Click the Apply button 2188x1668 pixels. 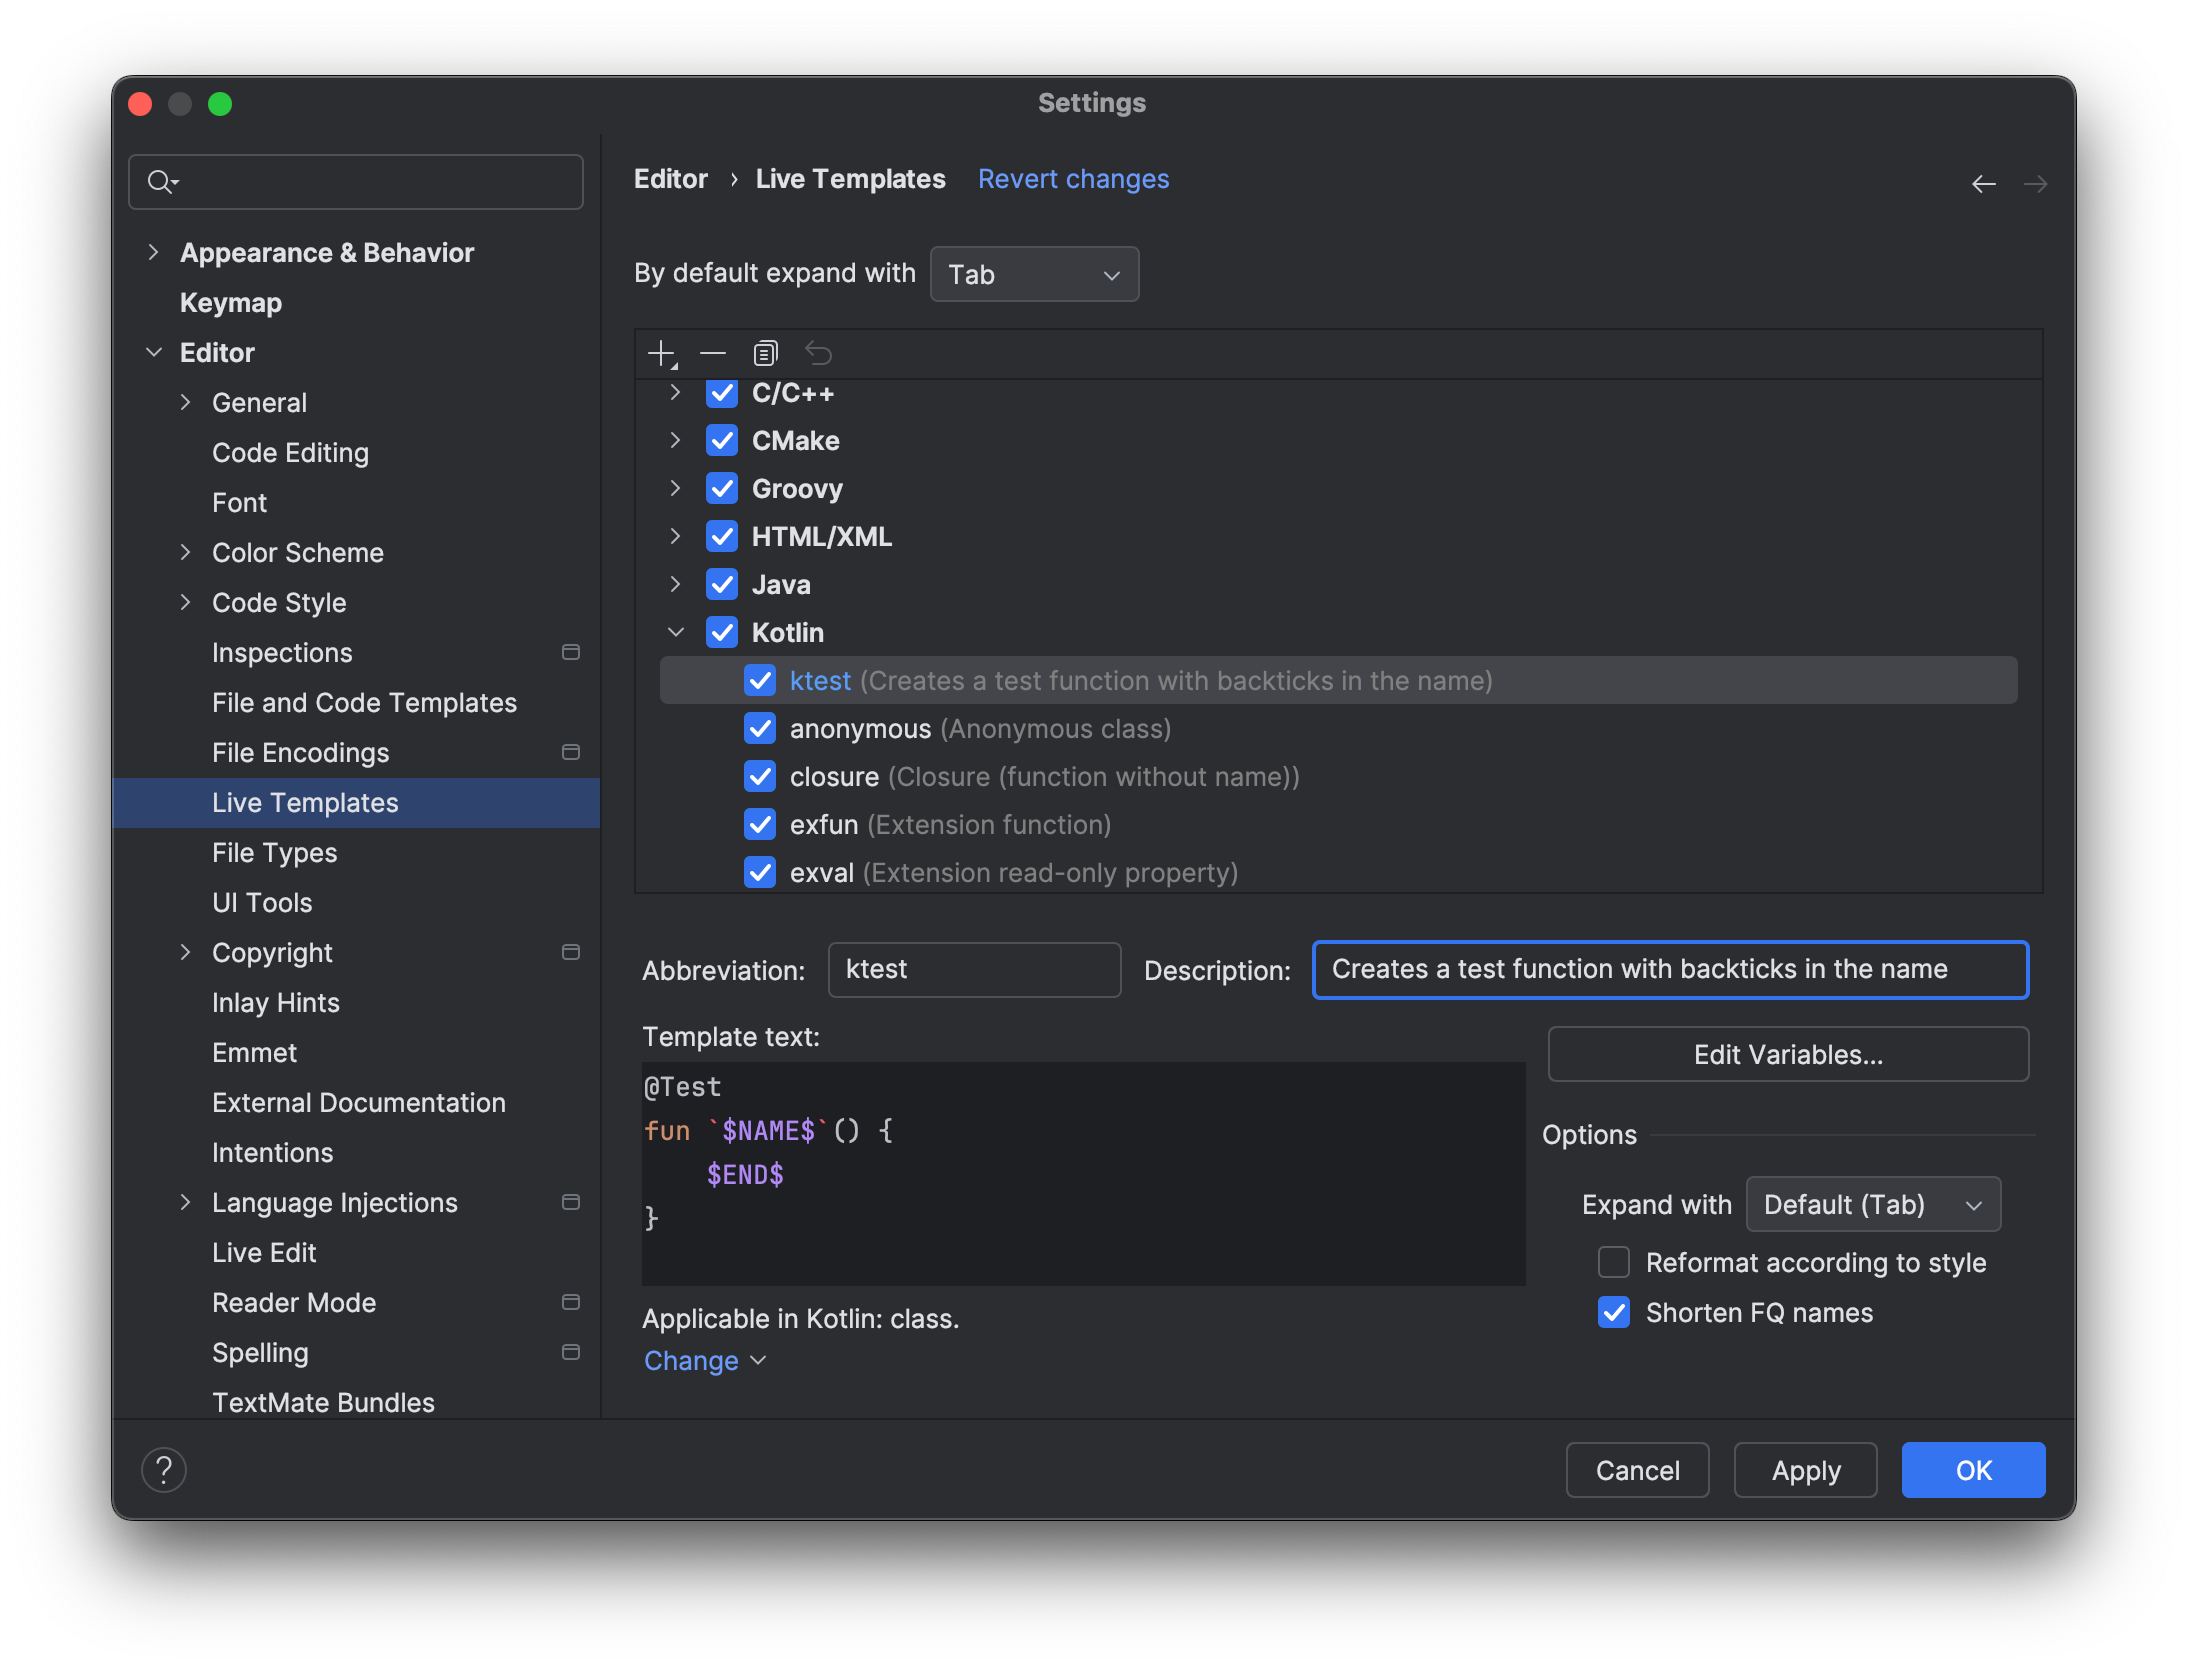pos(1805,1470)
